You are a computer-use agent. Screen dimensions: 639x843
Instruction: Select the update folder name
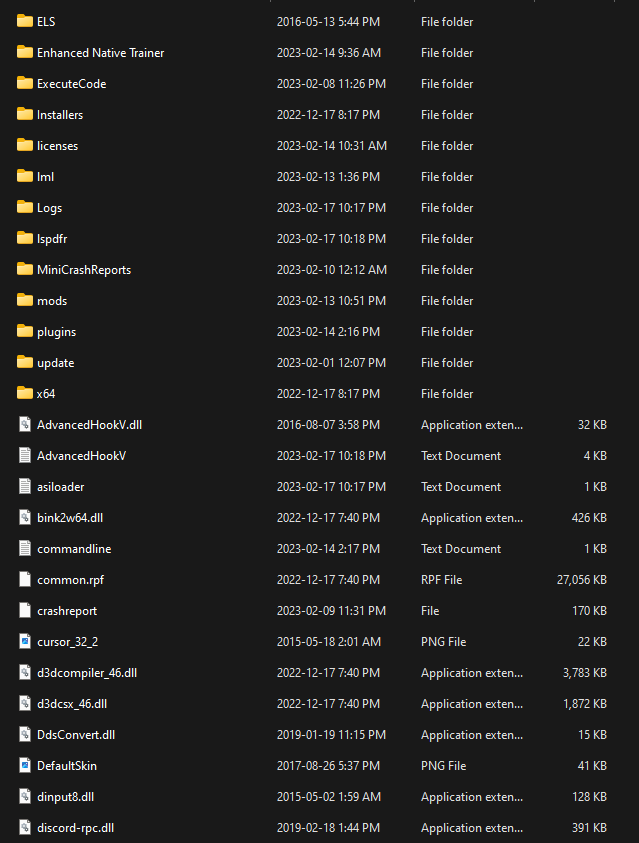(x=56, y=363)
